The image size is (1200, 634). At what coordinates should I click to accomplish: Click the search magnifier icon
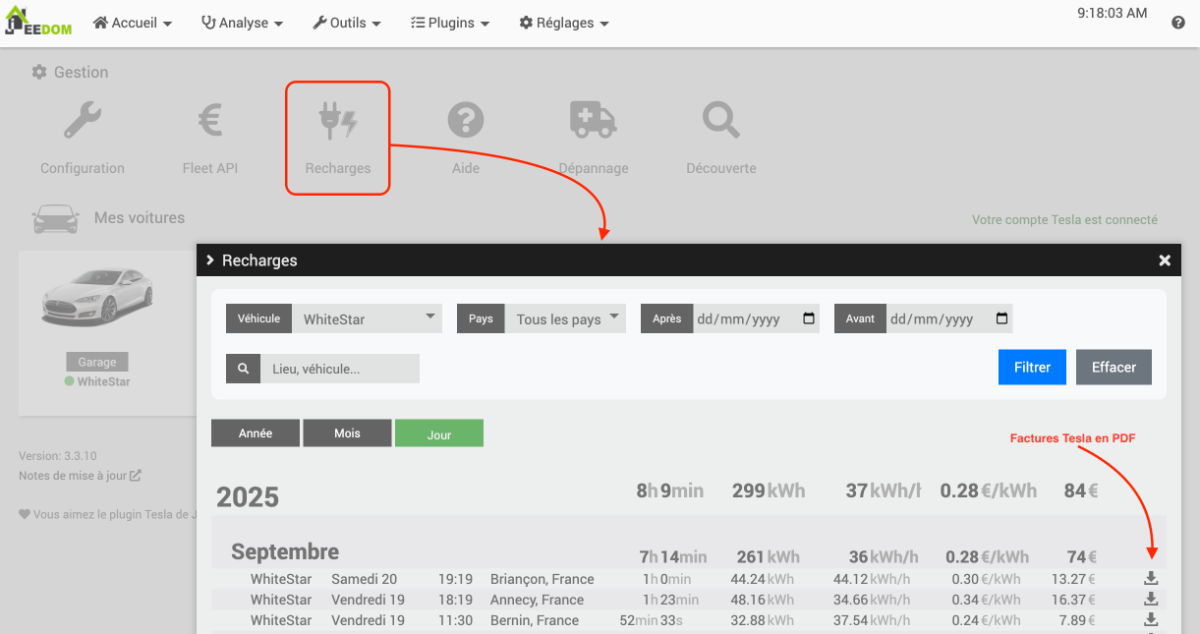[x=243, y=369]
